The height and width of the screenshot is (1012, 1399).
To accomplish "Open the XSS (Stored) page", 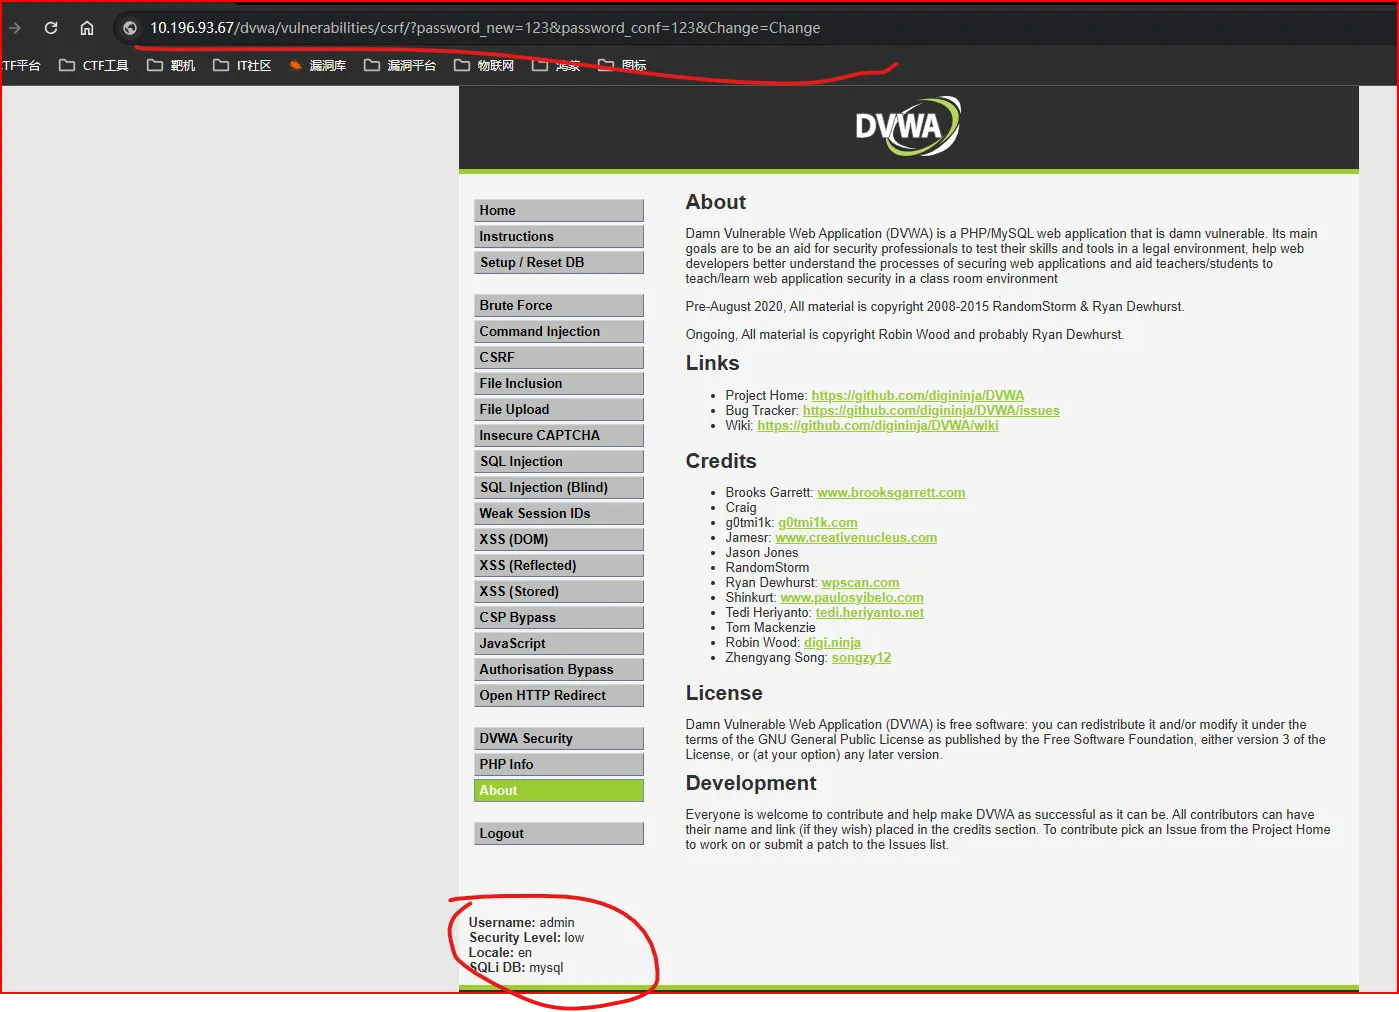I will [558, 591].
